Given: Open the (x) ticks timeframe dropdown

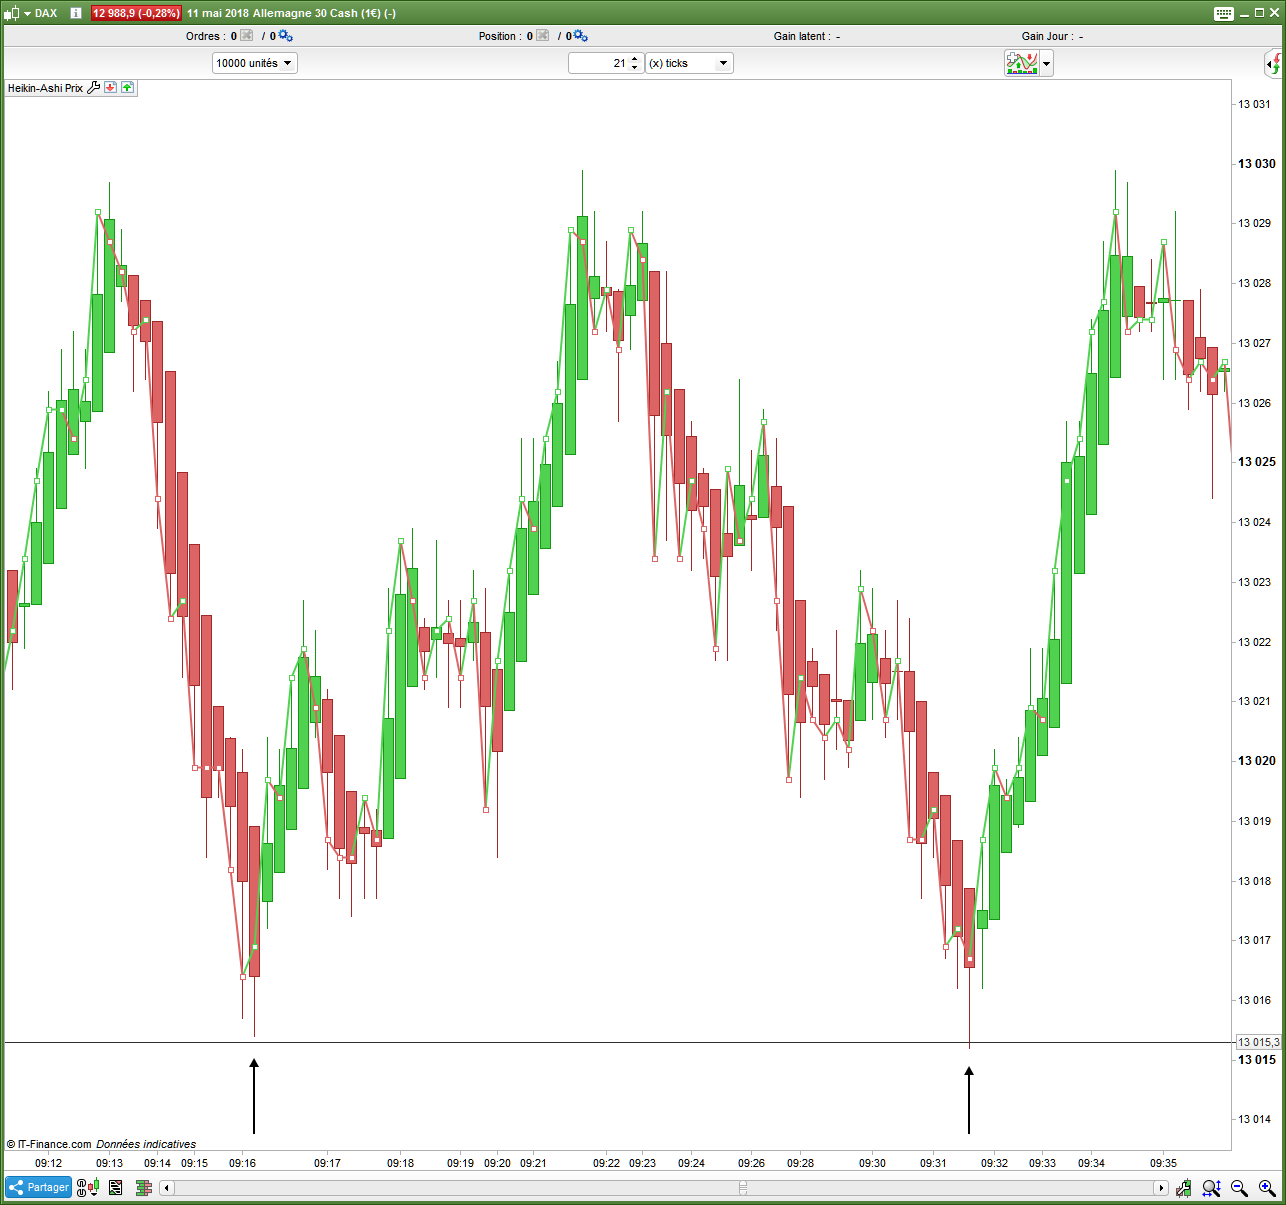Looking at the screenshot, I should (x=689, y=63).
